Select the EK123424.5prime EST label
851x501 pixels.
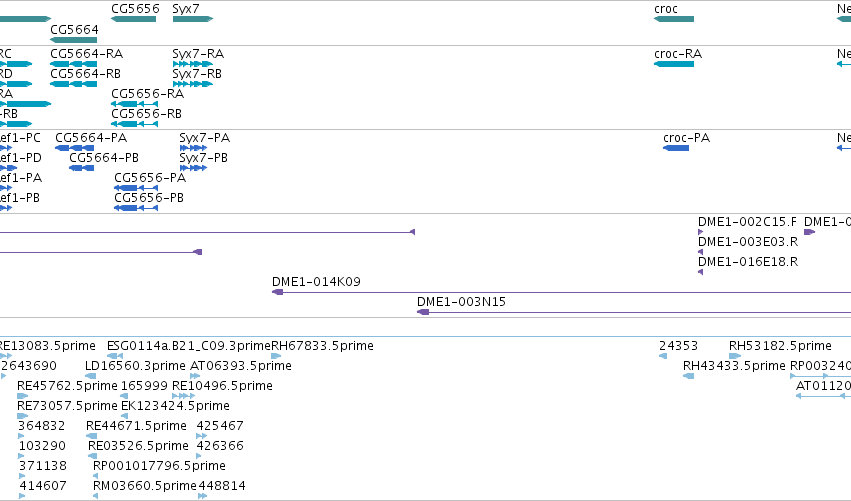tap(175, 406)
